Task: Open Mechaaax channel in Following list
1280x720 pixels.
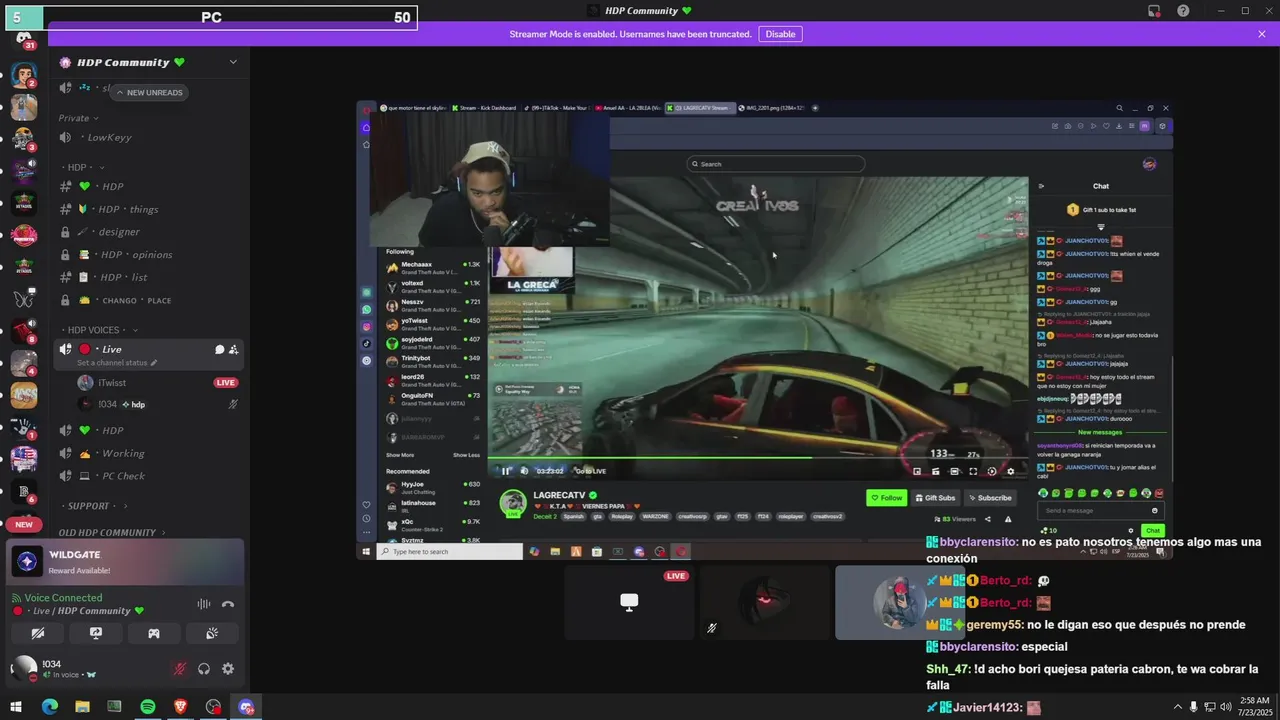Action: click(433, 267)
